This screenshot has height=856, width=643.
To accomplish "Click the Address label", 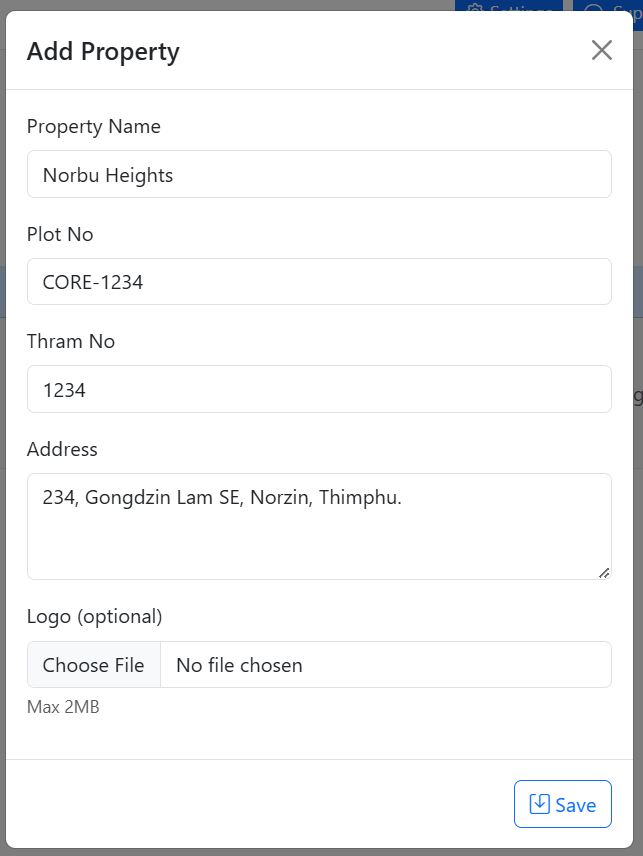I will [62, 449].
